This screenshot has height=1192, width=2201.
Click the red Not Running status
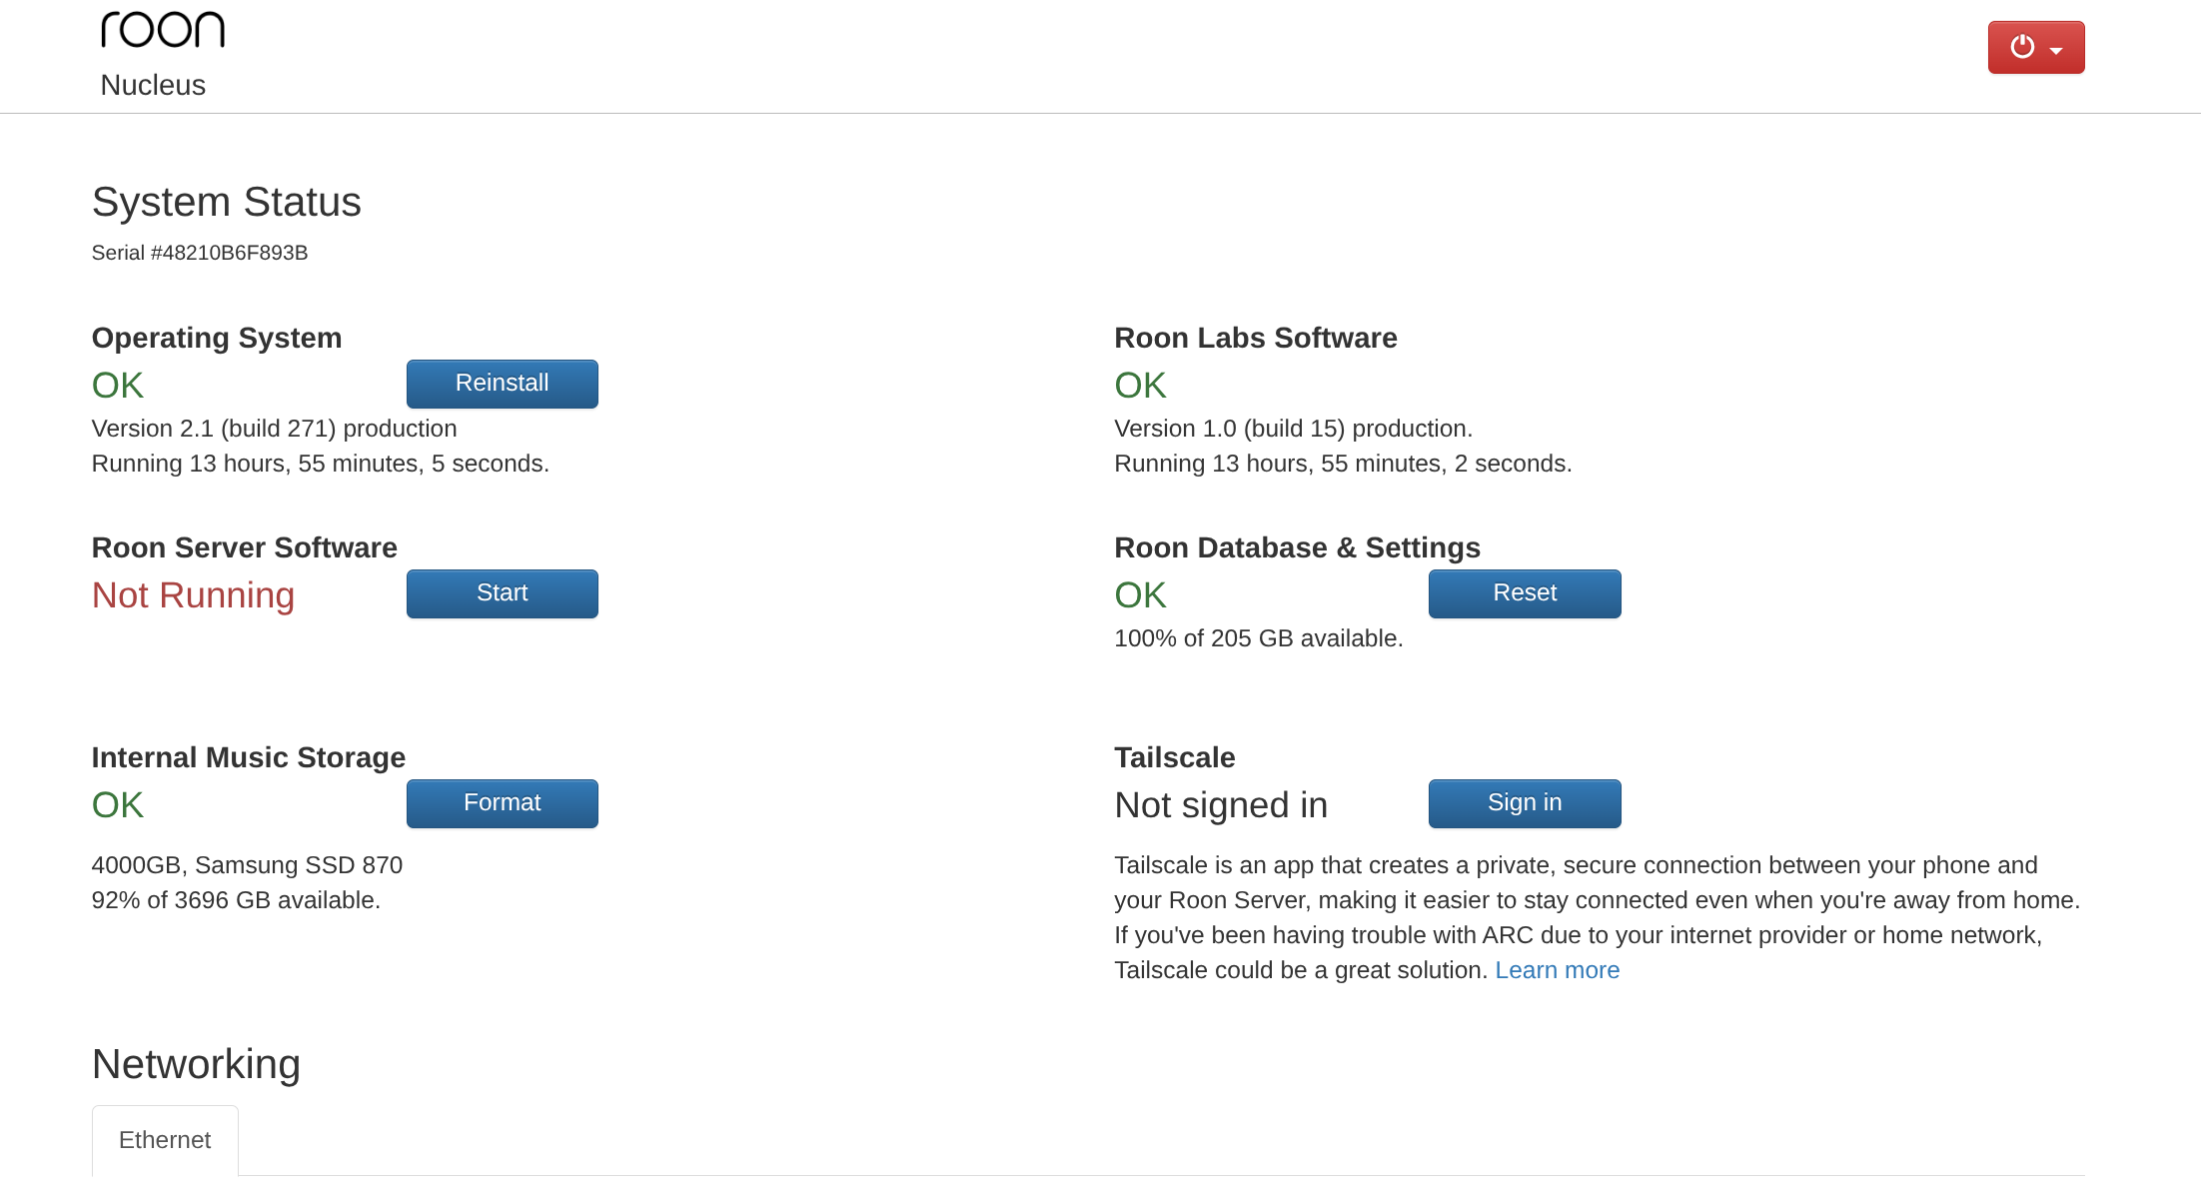(x=193, y=596)
